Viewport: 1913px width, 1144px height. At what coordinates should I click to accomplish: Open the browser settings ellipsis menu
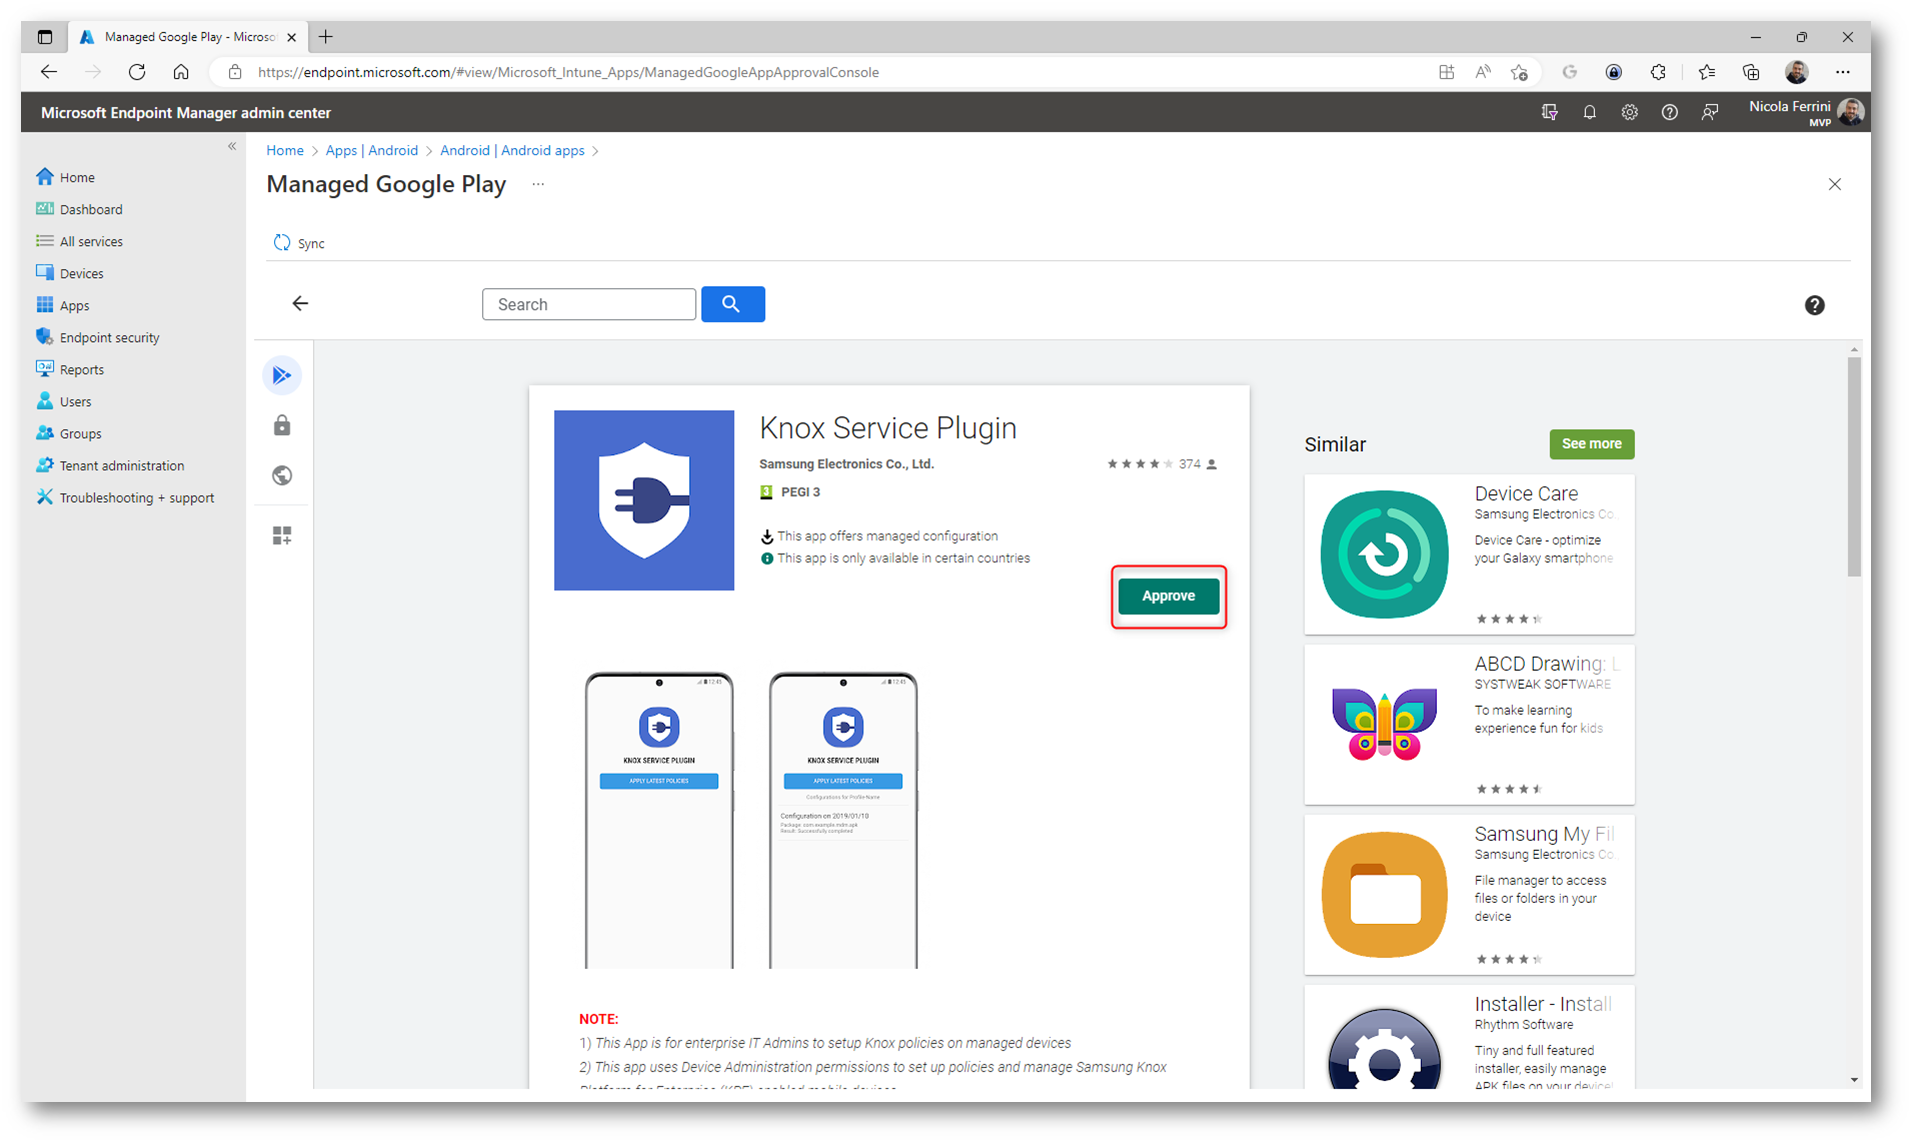click(1842, 72)
